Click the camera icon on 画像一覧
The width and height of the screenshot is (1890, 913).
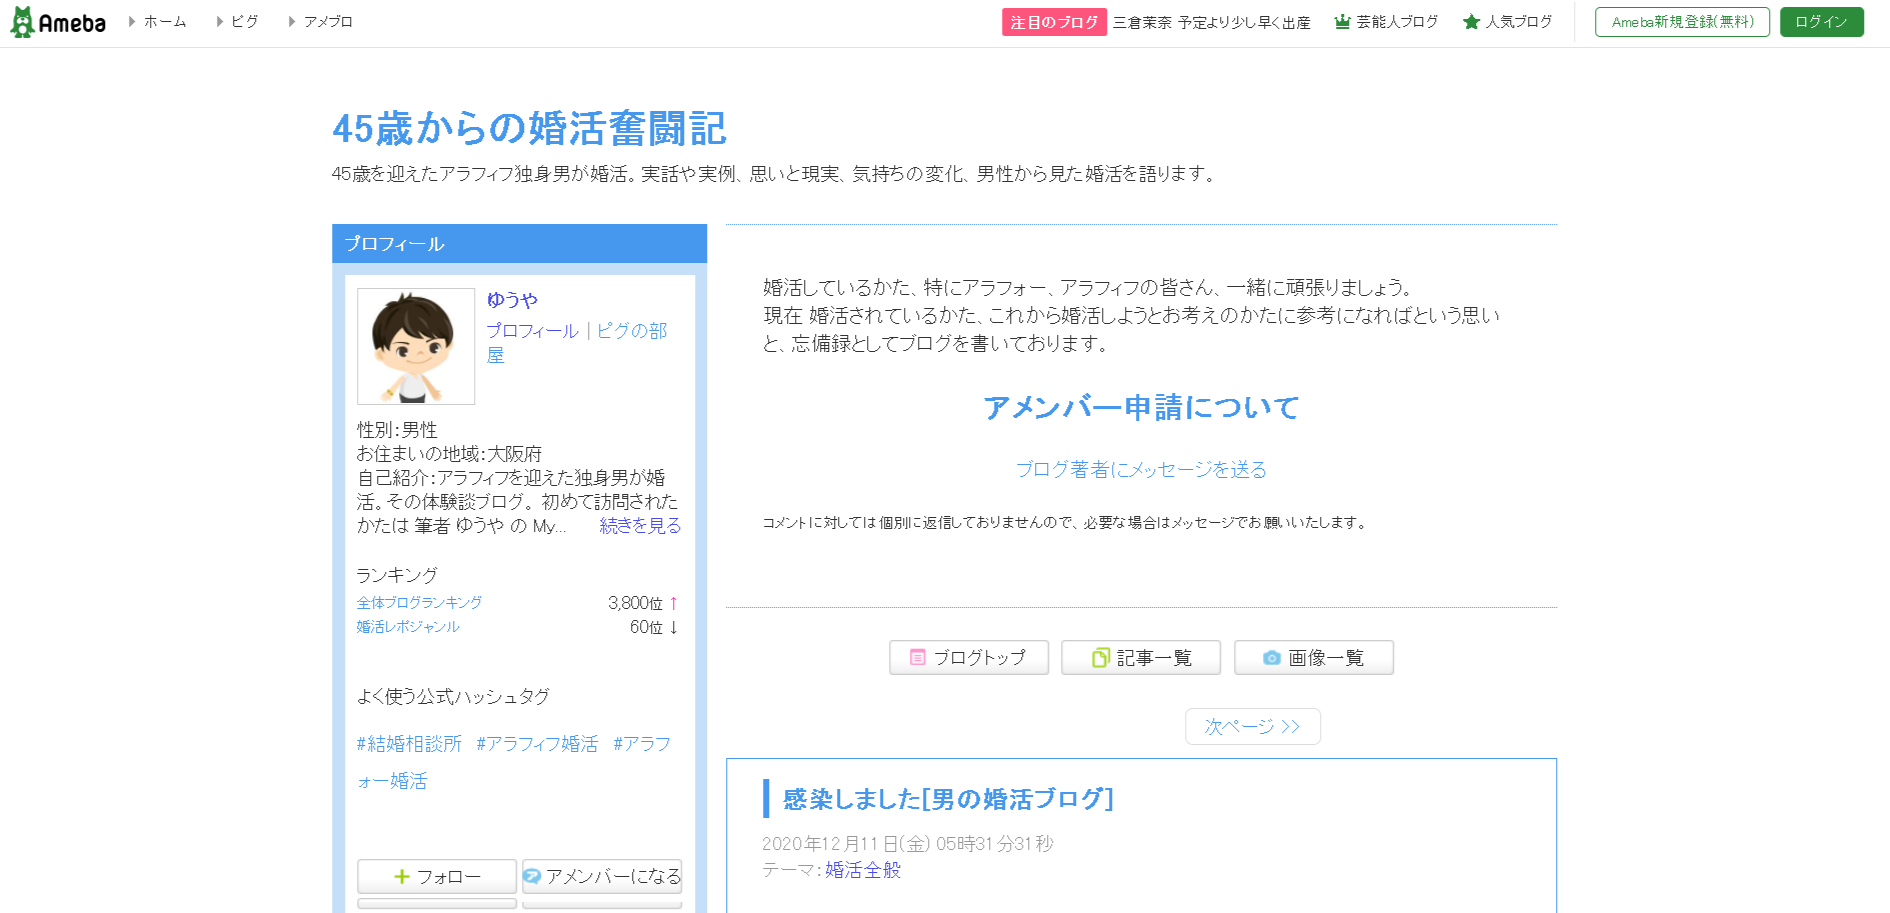pyautogui.click(x=1272, y=658)
